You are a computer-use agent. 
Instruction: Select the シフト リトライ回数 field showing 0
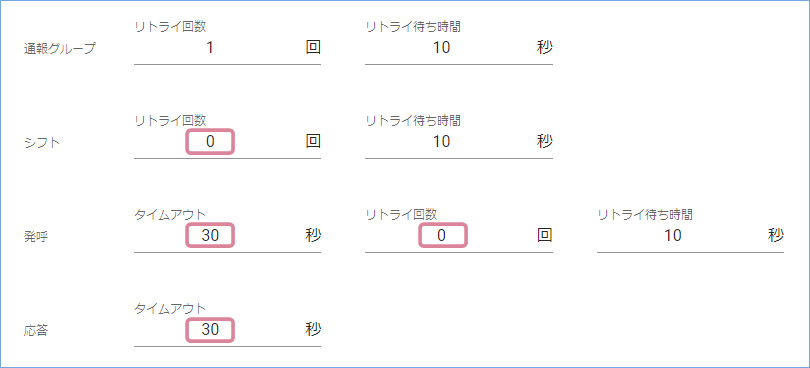point(227,142)
